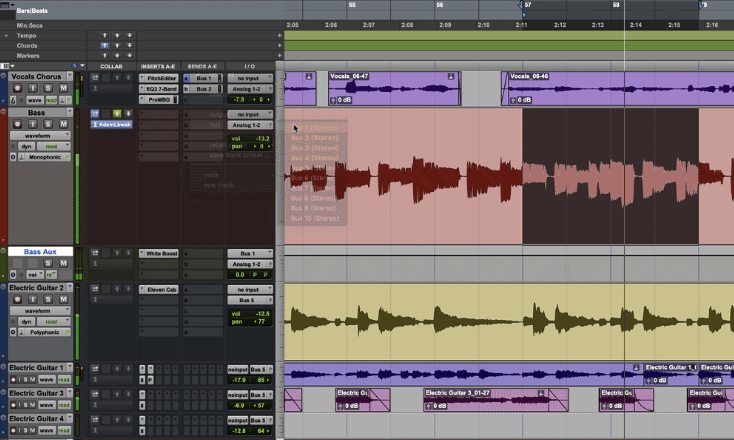734x440 pixels.
Task: Arm record on the Vocals Chorus track
Action: pyautogui.click(x=17, y=88)
